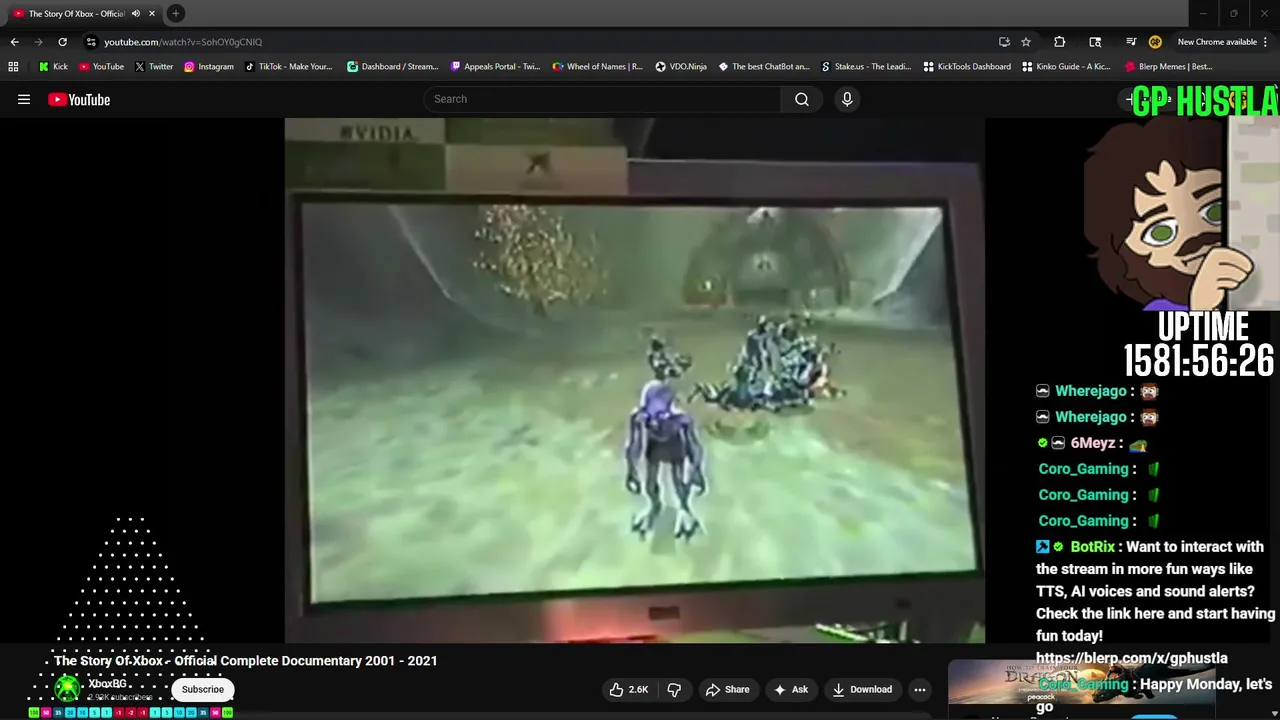Screen dimensions: 1280x720
Task: Open the Instagram bookmark
Action: click(208, 67)
